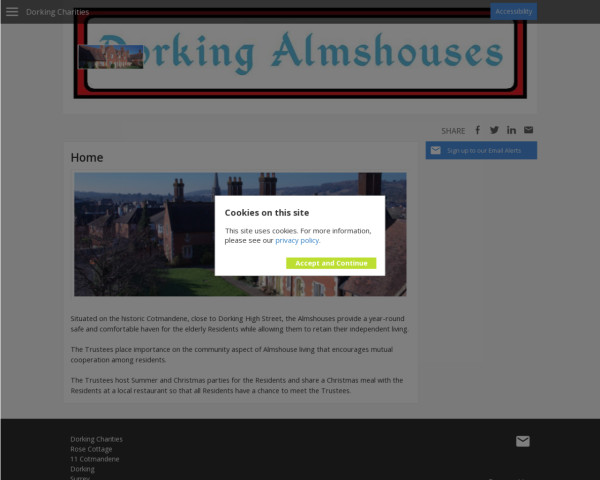
Task: Sign up to our Email Alerts
Action: pos(481,150)
